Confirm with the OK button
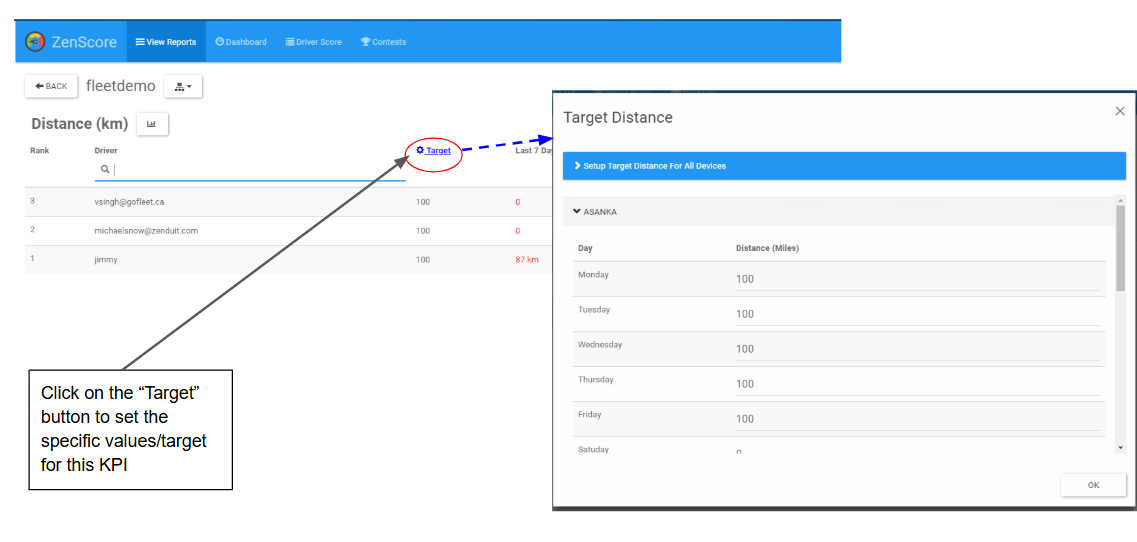The image size is (1137, 542). click(x=1093, y=485)
